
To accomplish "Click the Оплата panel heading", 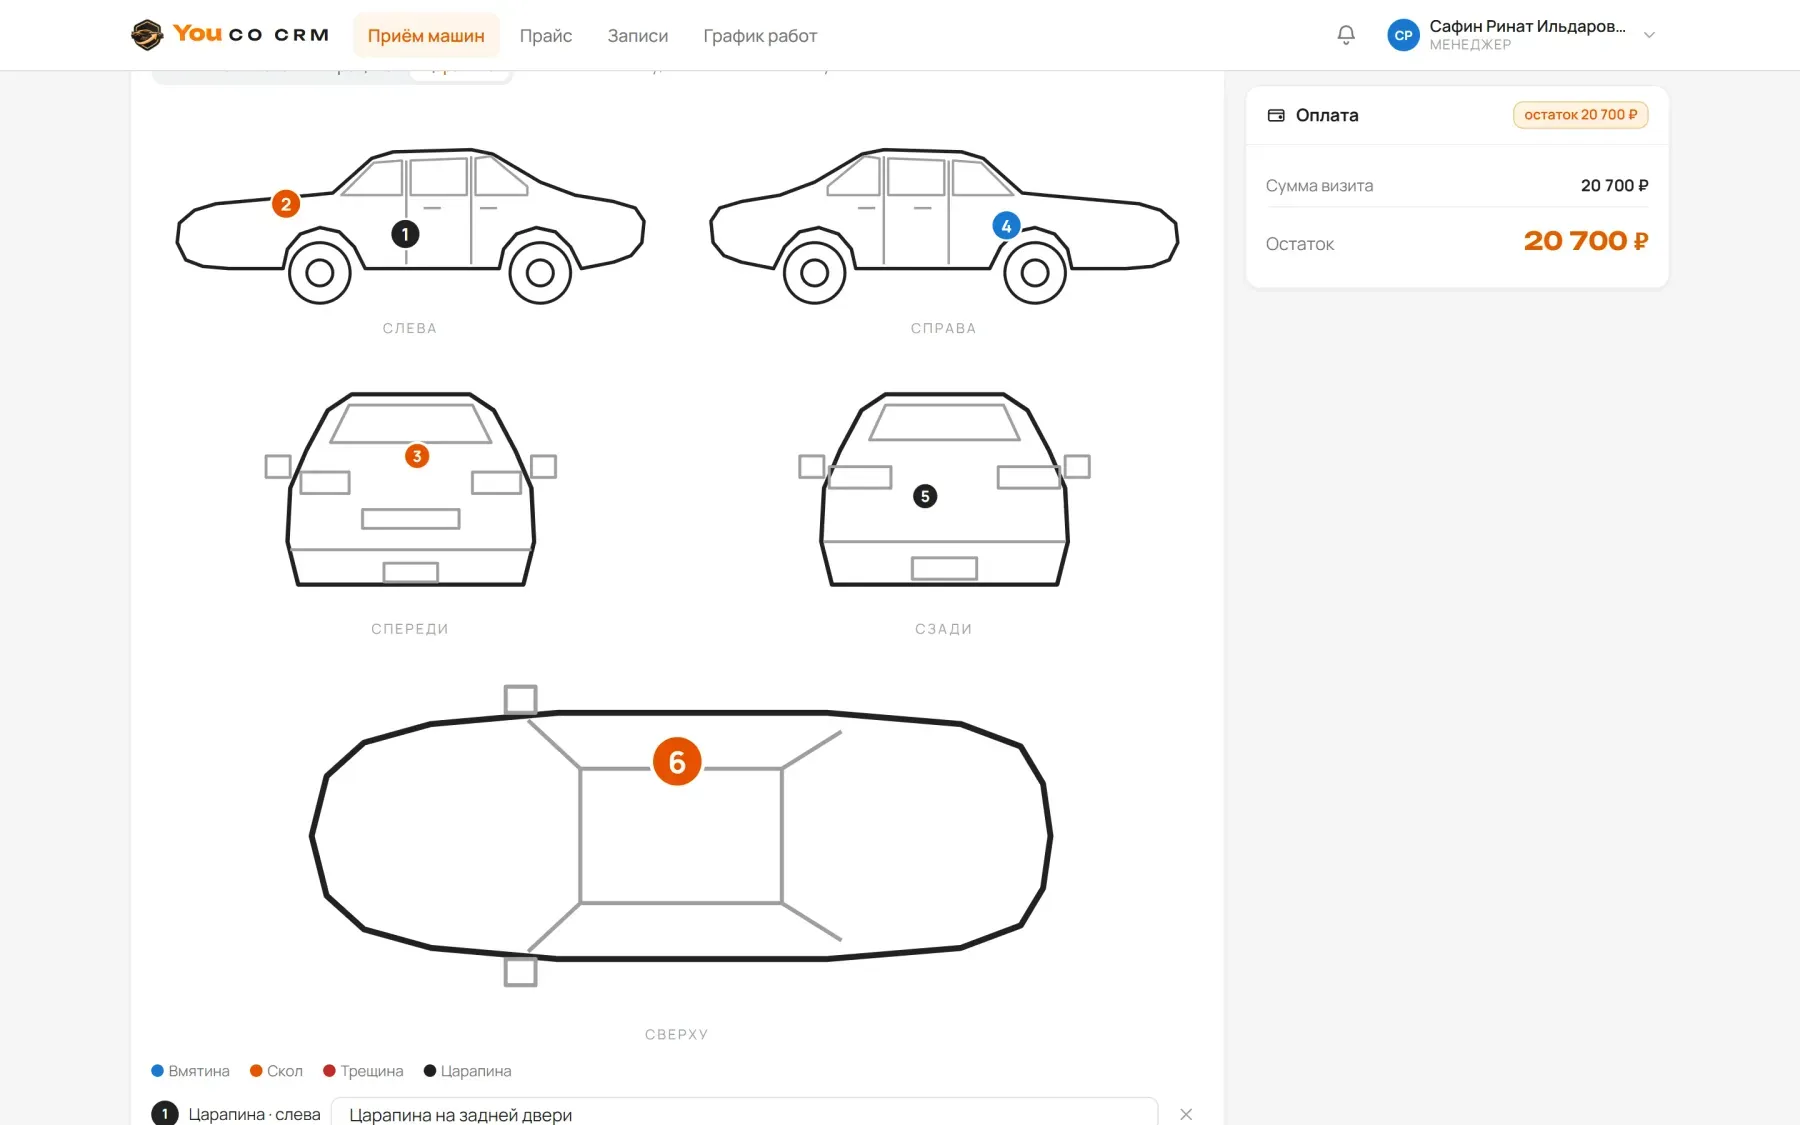I will pos(1327,115).
